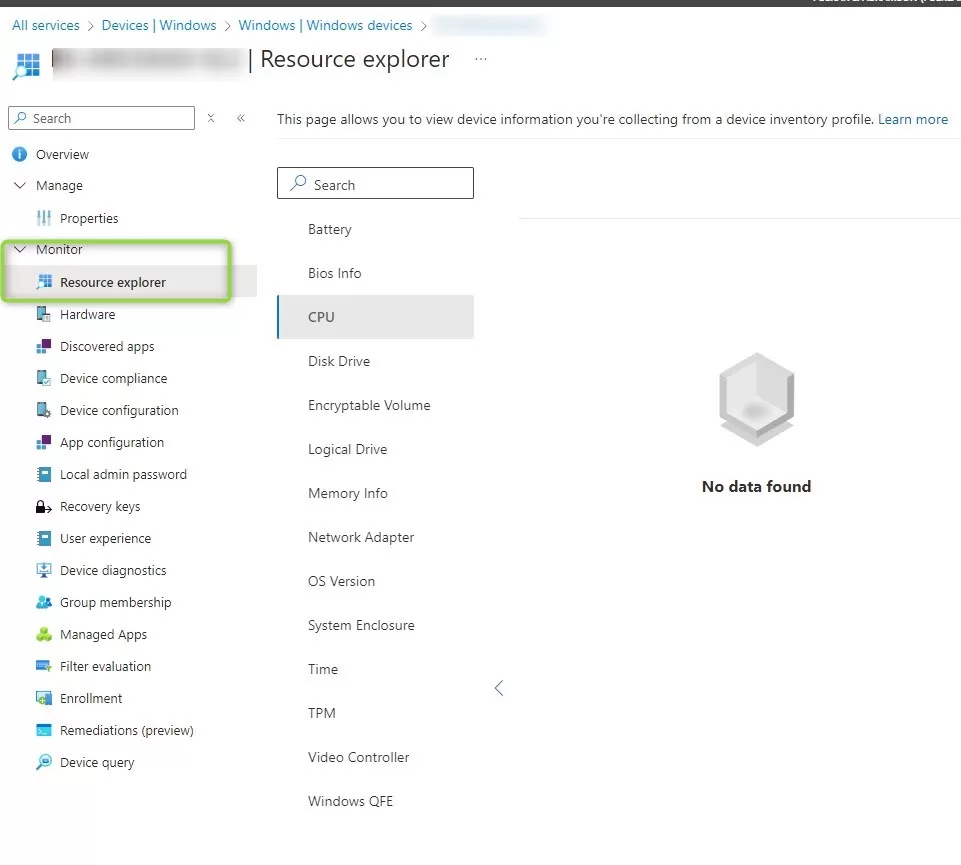
Task: Click the Resource explorer grid icon in sidebar
Action: pyautogui.click(x=44, y=282)
